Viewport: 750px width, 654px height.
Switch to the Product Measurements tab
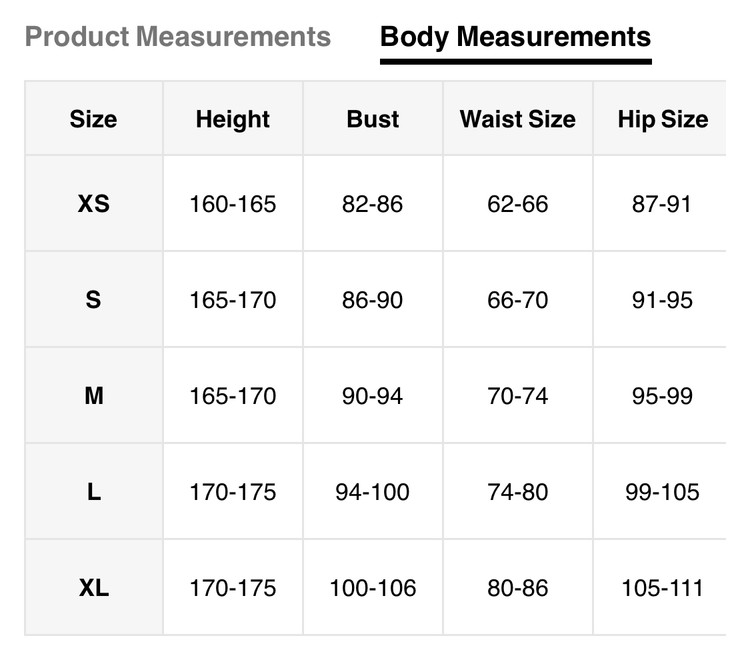click(x=177, y=38)
